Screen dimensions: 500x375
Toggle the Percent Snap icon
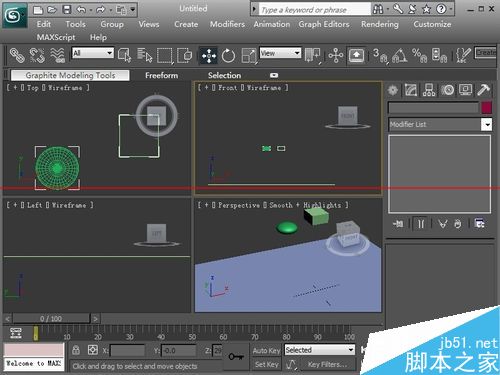tap(419, 55)
